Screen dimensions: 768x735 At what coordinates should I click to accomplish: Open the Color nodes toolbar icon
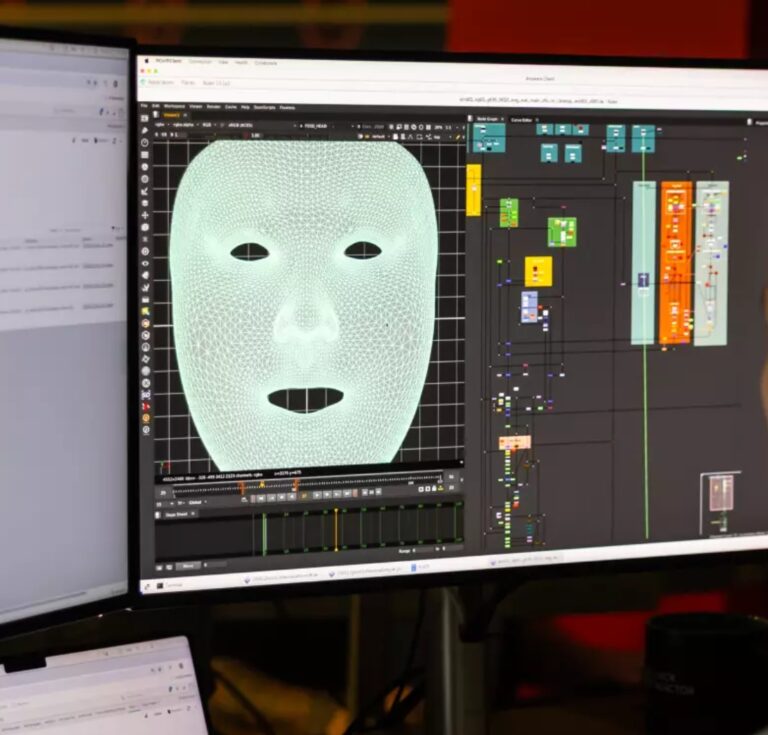tap(145, 167)
